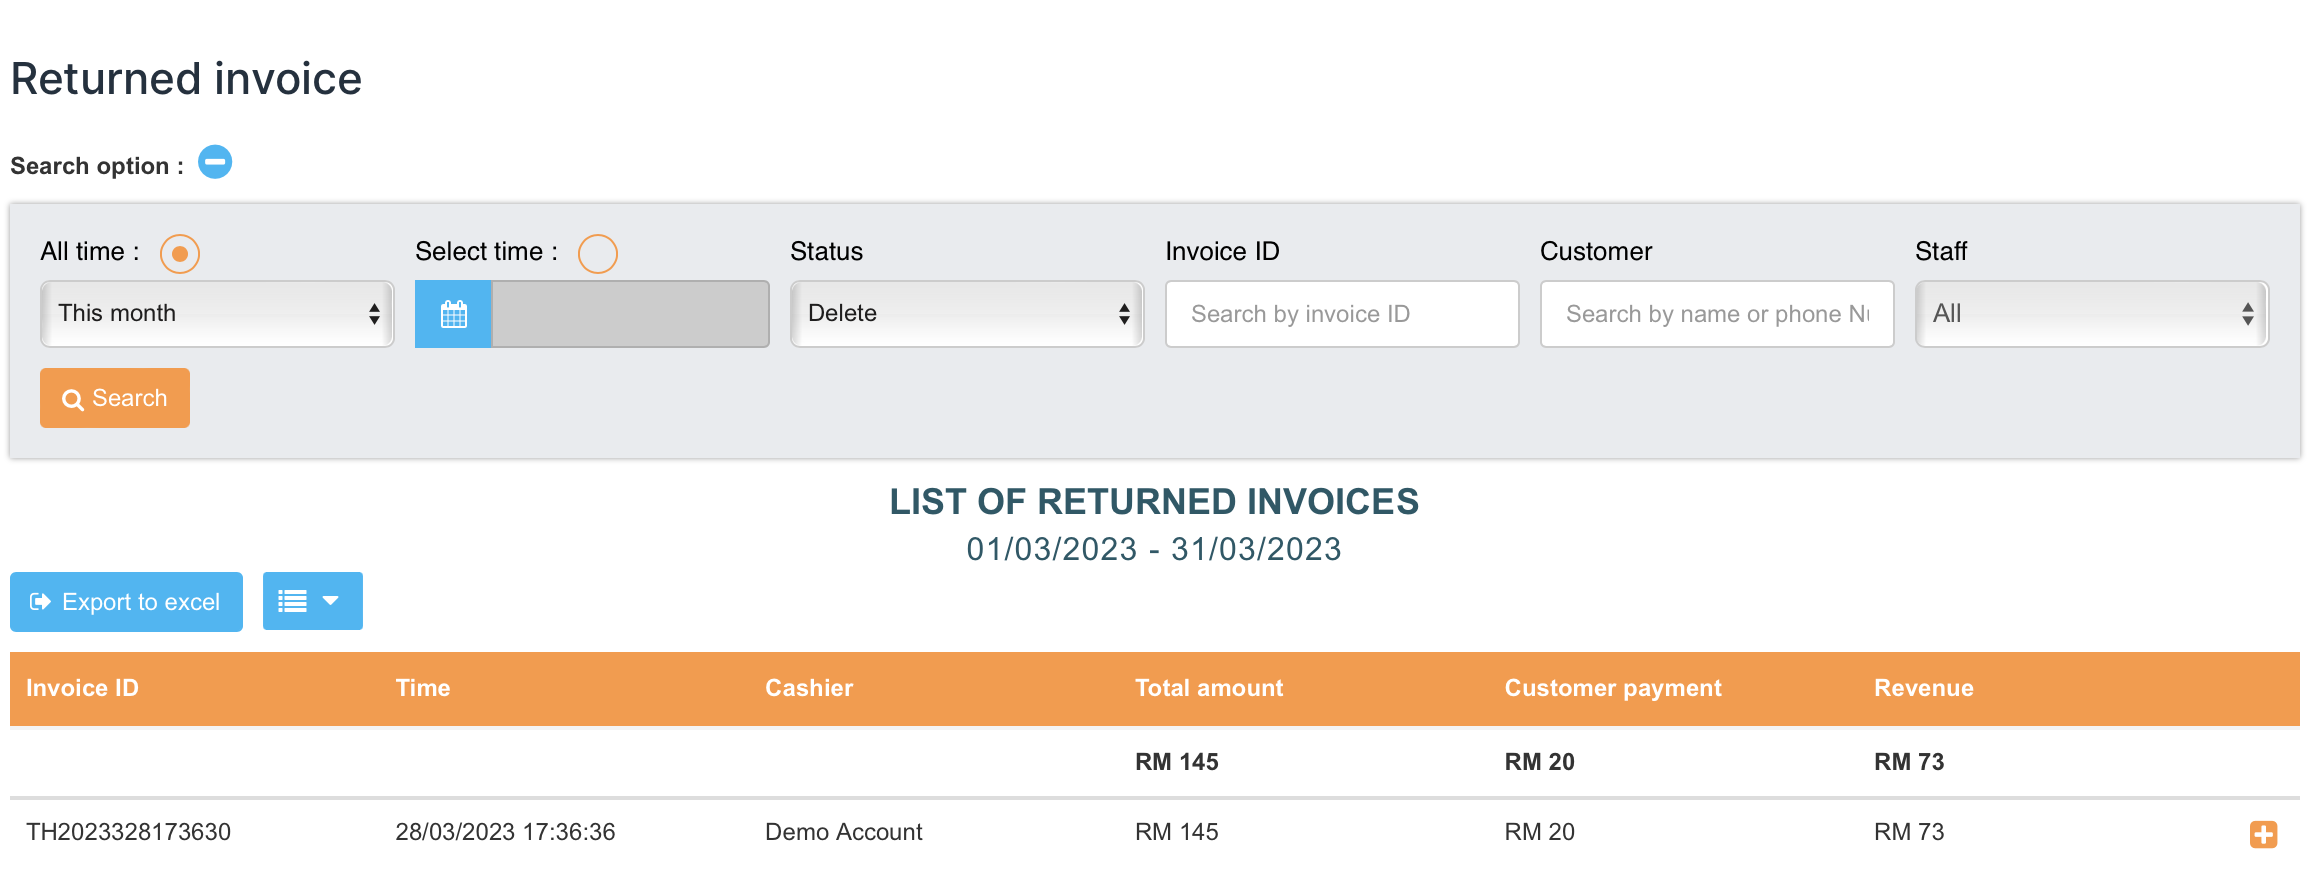This screenshot has width=2308, height=896.
Task: Focus the Search by invoice ID field
Action: 1341,314
